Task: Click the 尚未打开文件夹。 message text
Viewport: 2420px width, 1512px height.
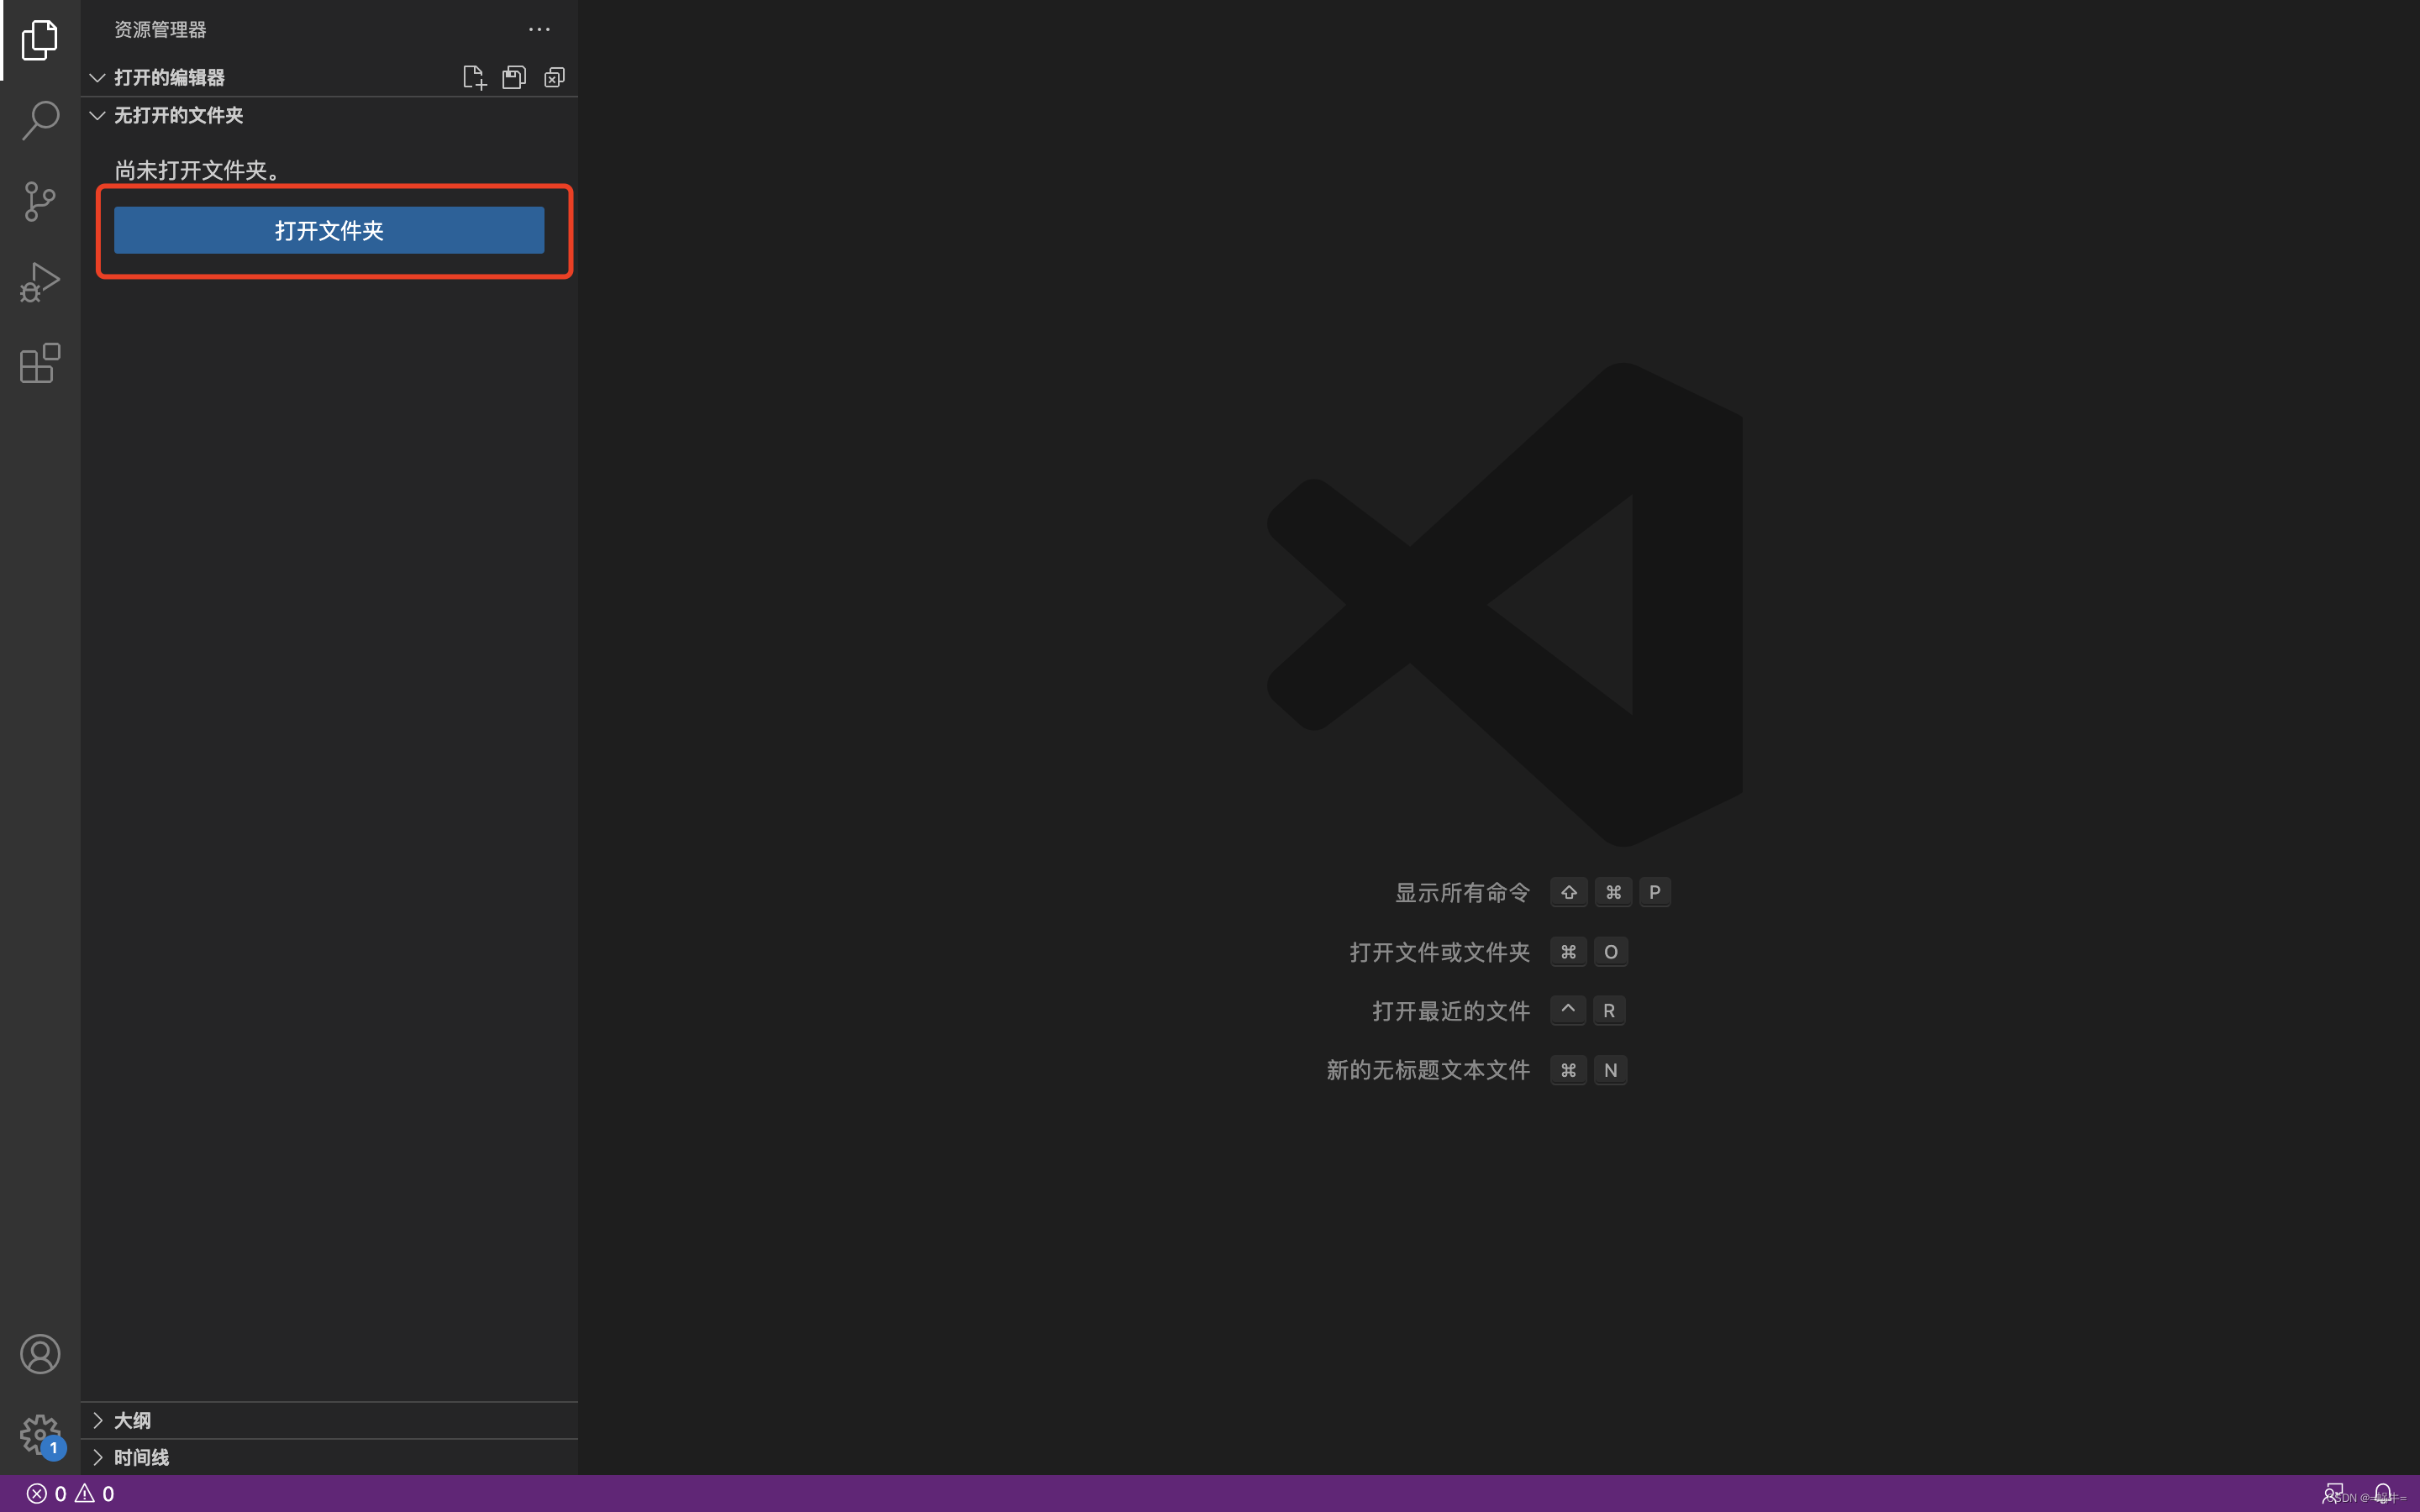Action: (x=197, y=170)
